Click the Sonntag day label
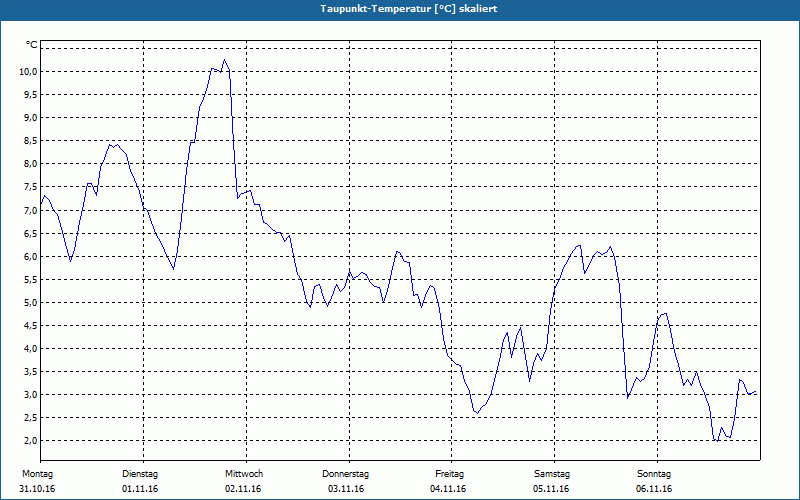This screenshot has width=800, height=500. coord(654,474)
